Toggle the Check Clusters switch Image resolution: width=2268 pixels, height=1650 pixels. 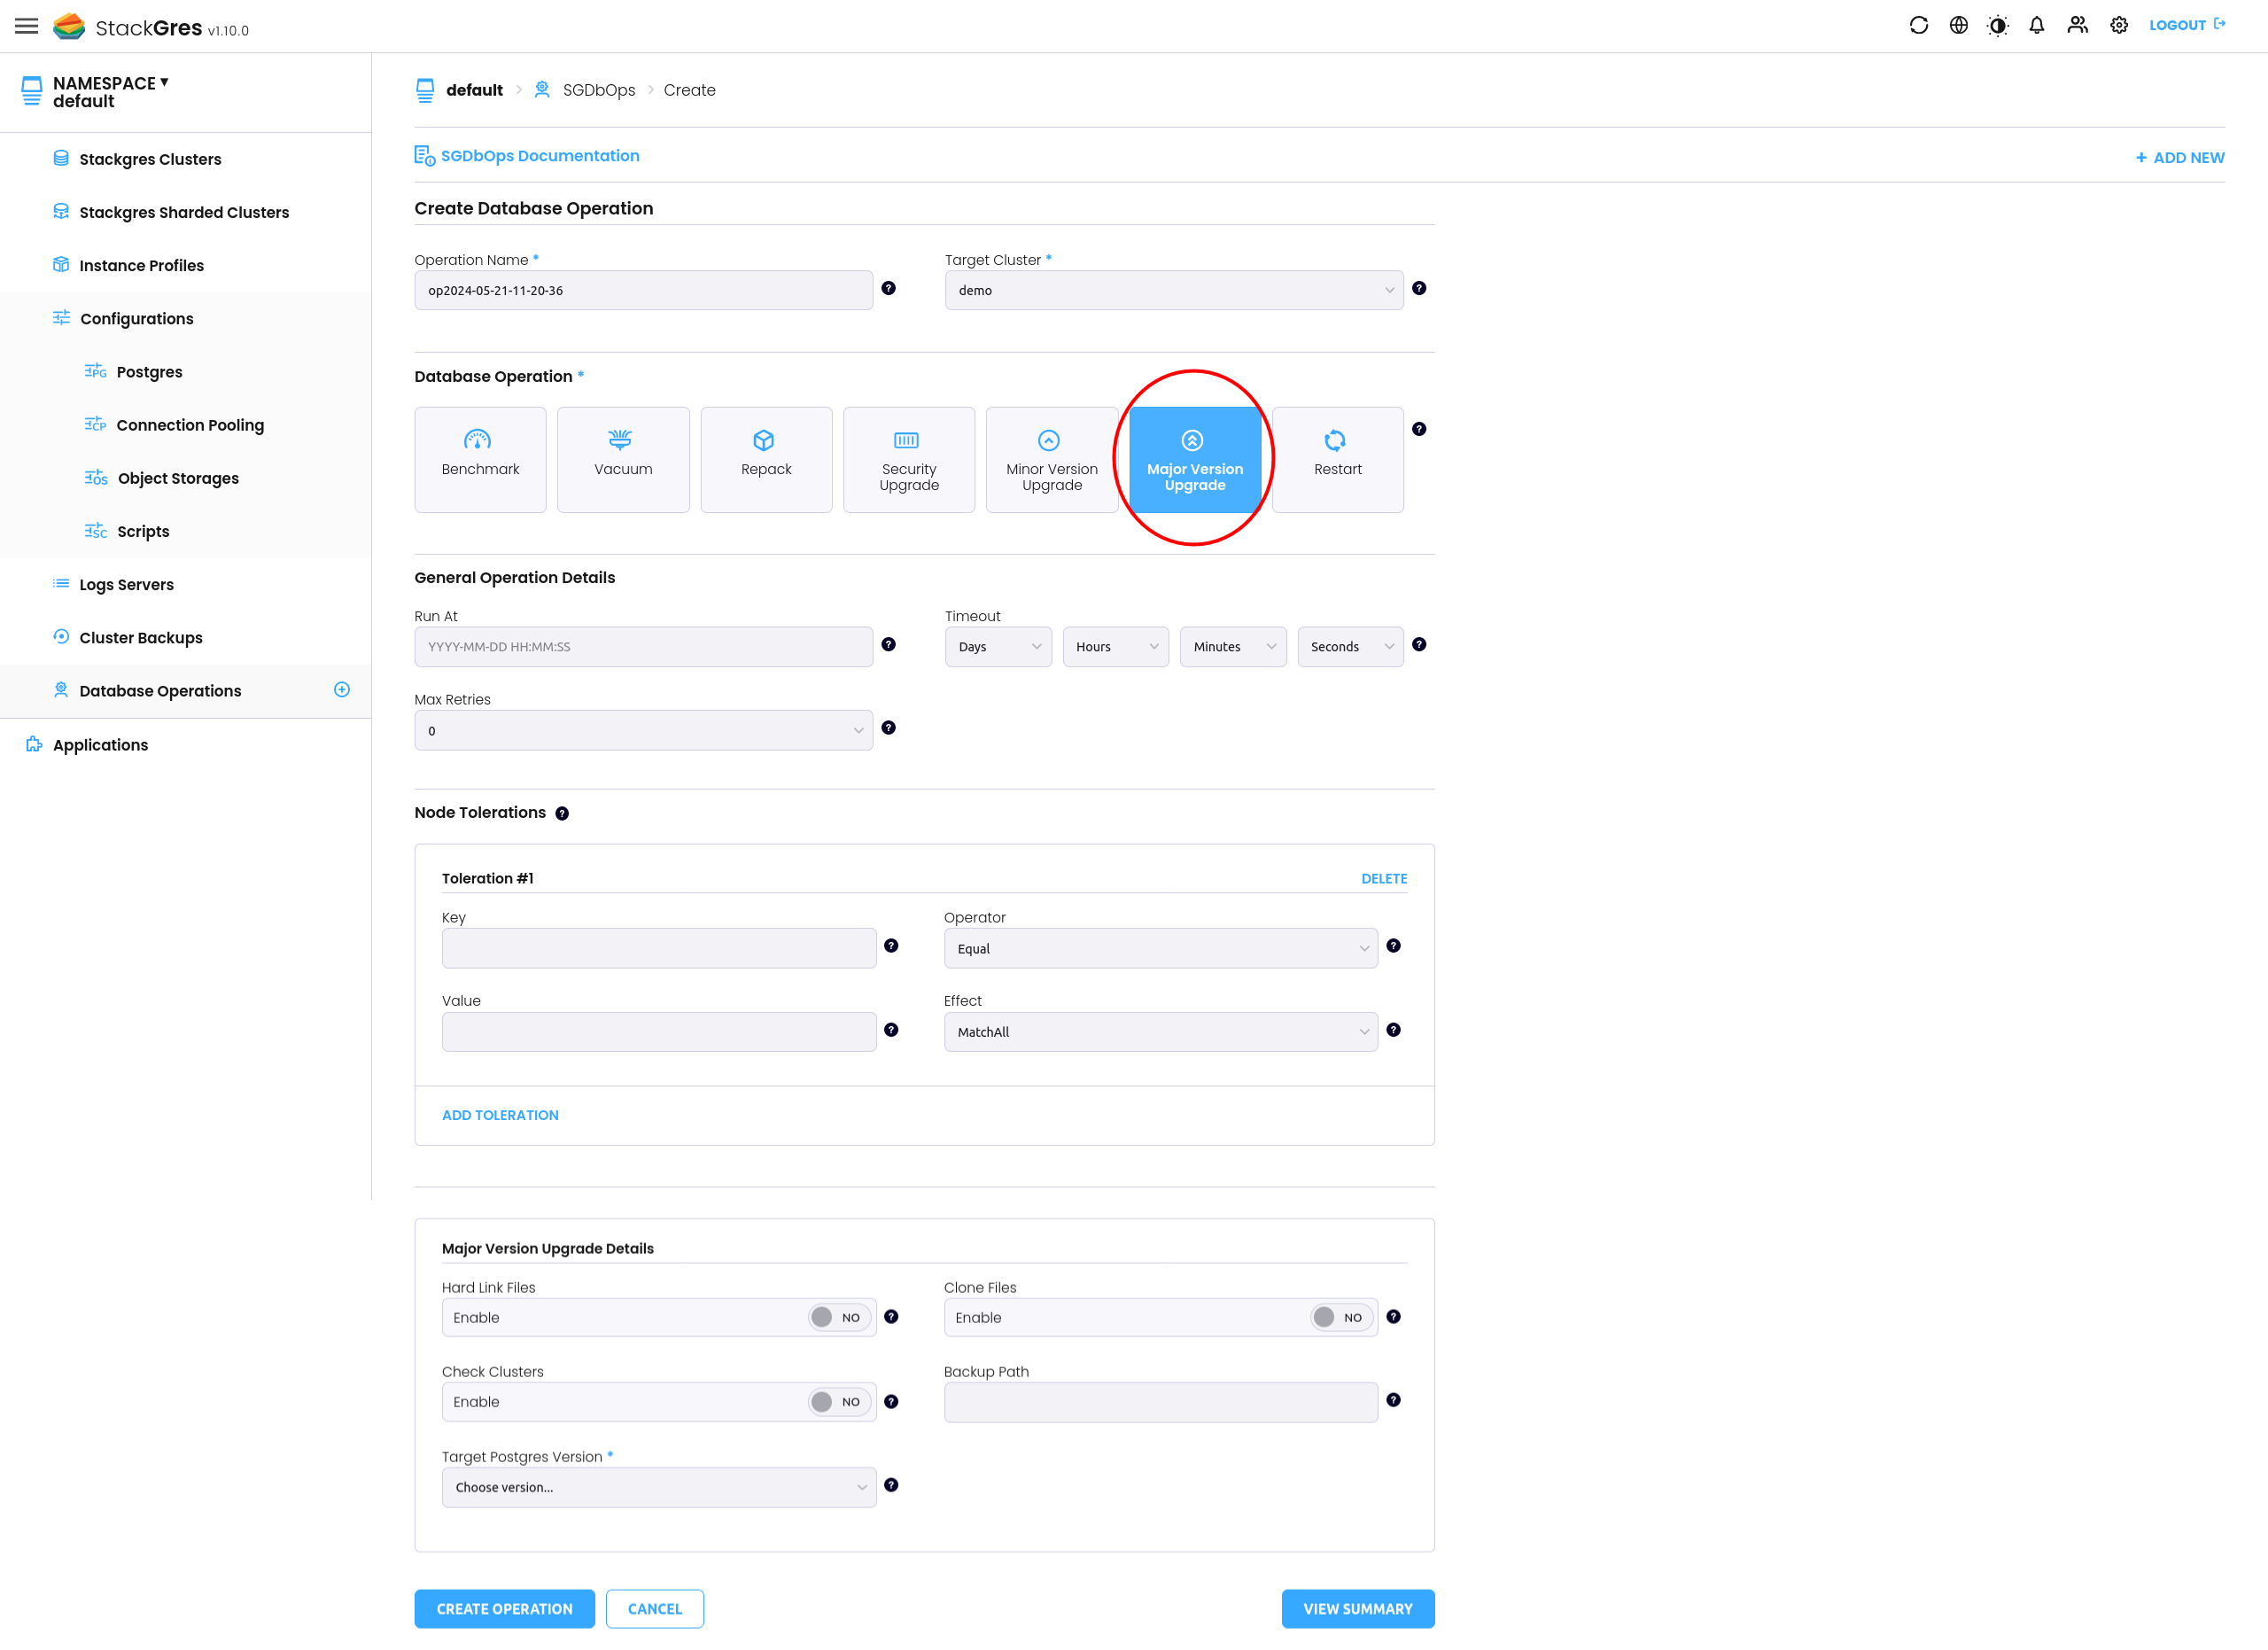coord(838,1401)
